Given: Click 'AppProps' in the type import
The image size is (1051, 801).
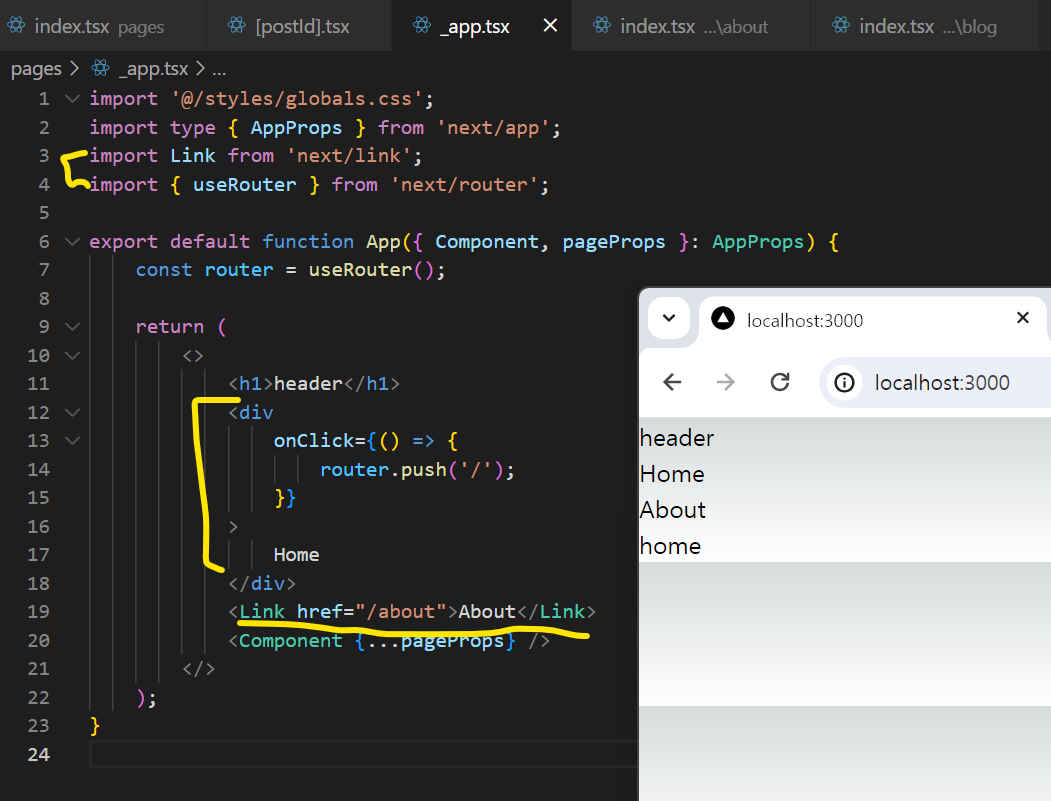Looking at the screenshot, I should pyautogui.click(x=296, y=128).
